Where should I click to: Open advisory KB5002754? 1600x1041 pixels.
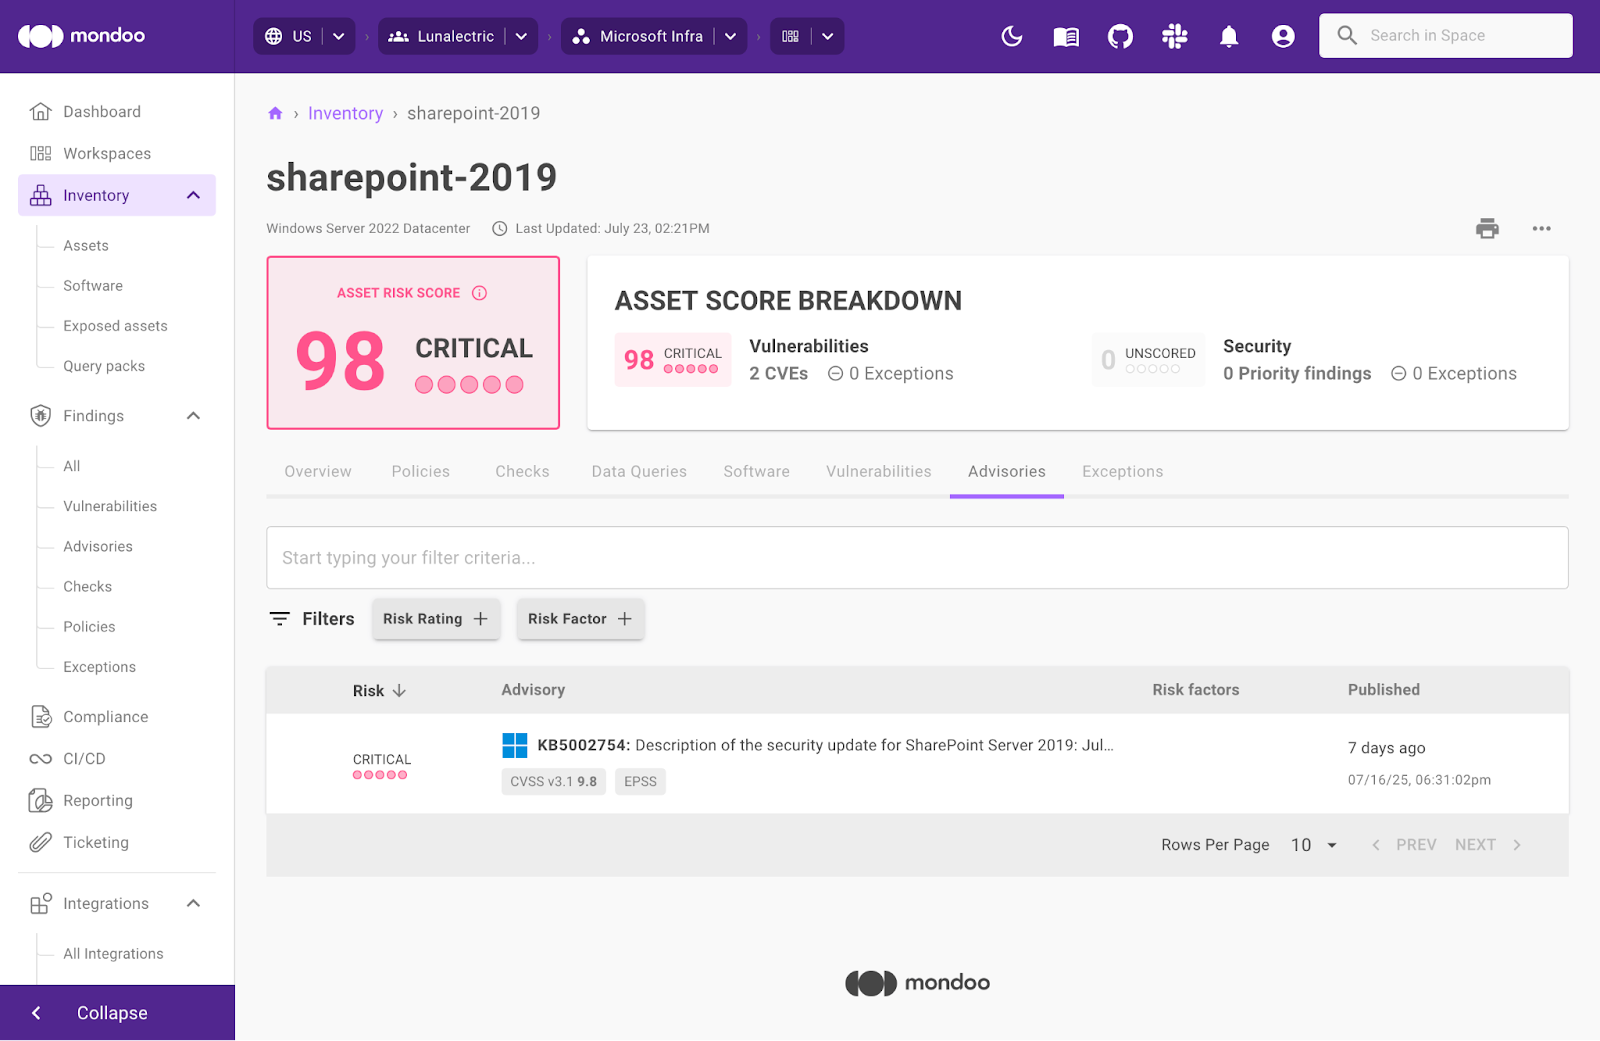pos(582,745)
